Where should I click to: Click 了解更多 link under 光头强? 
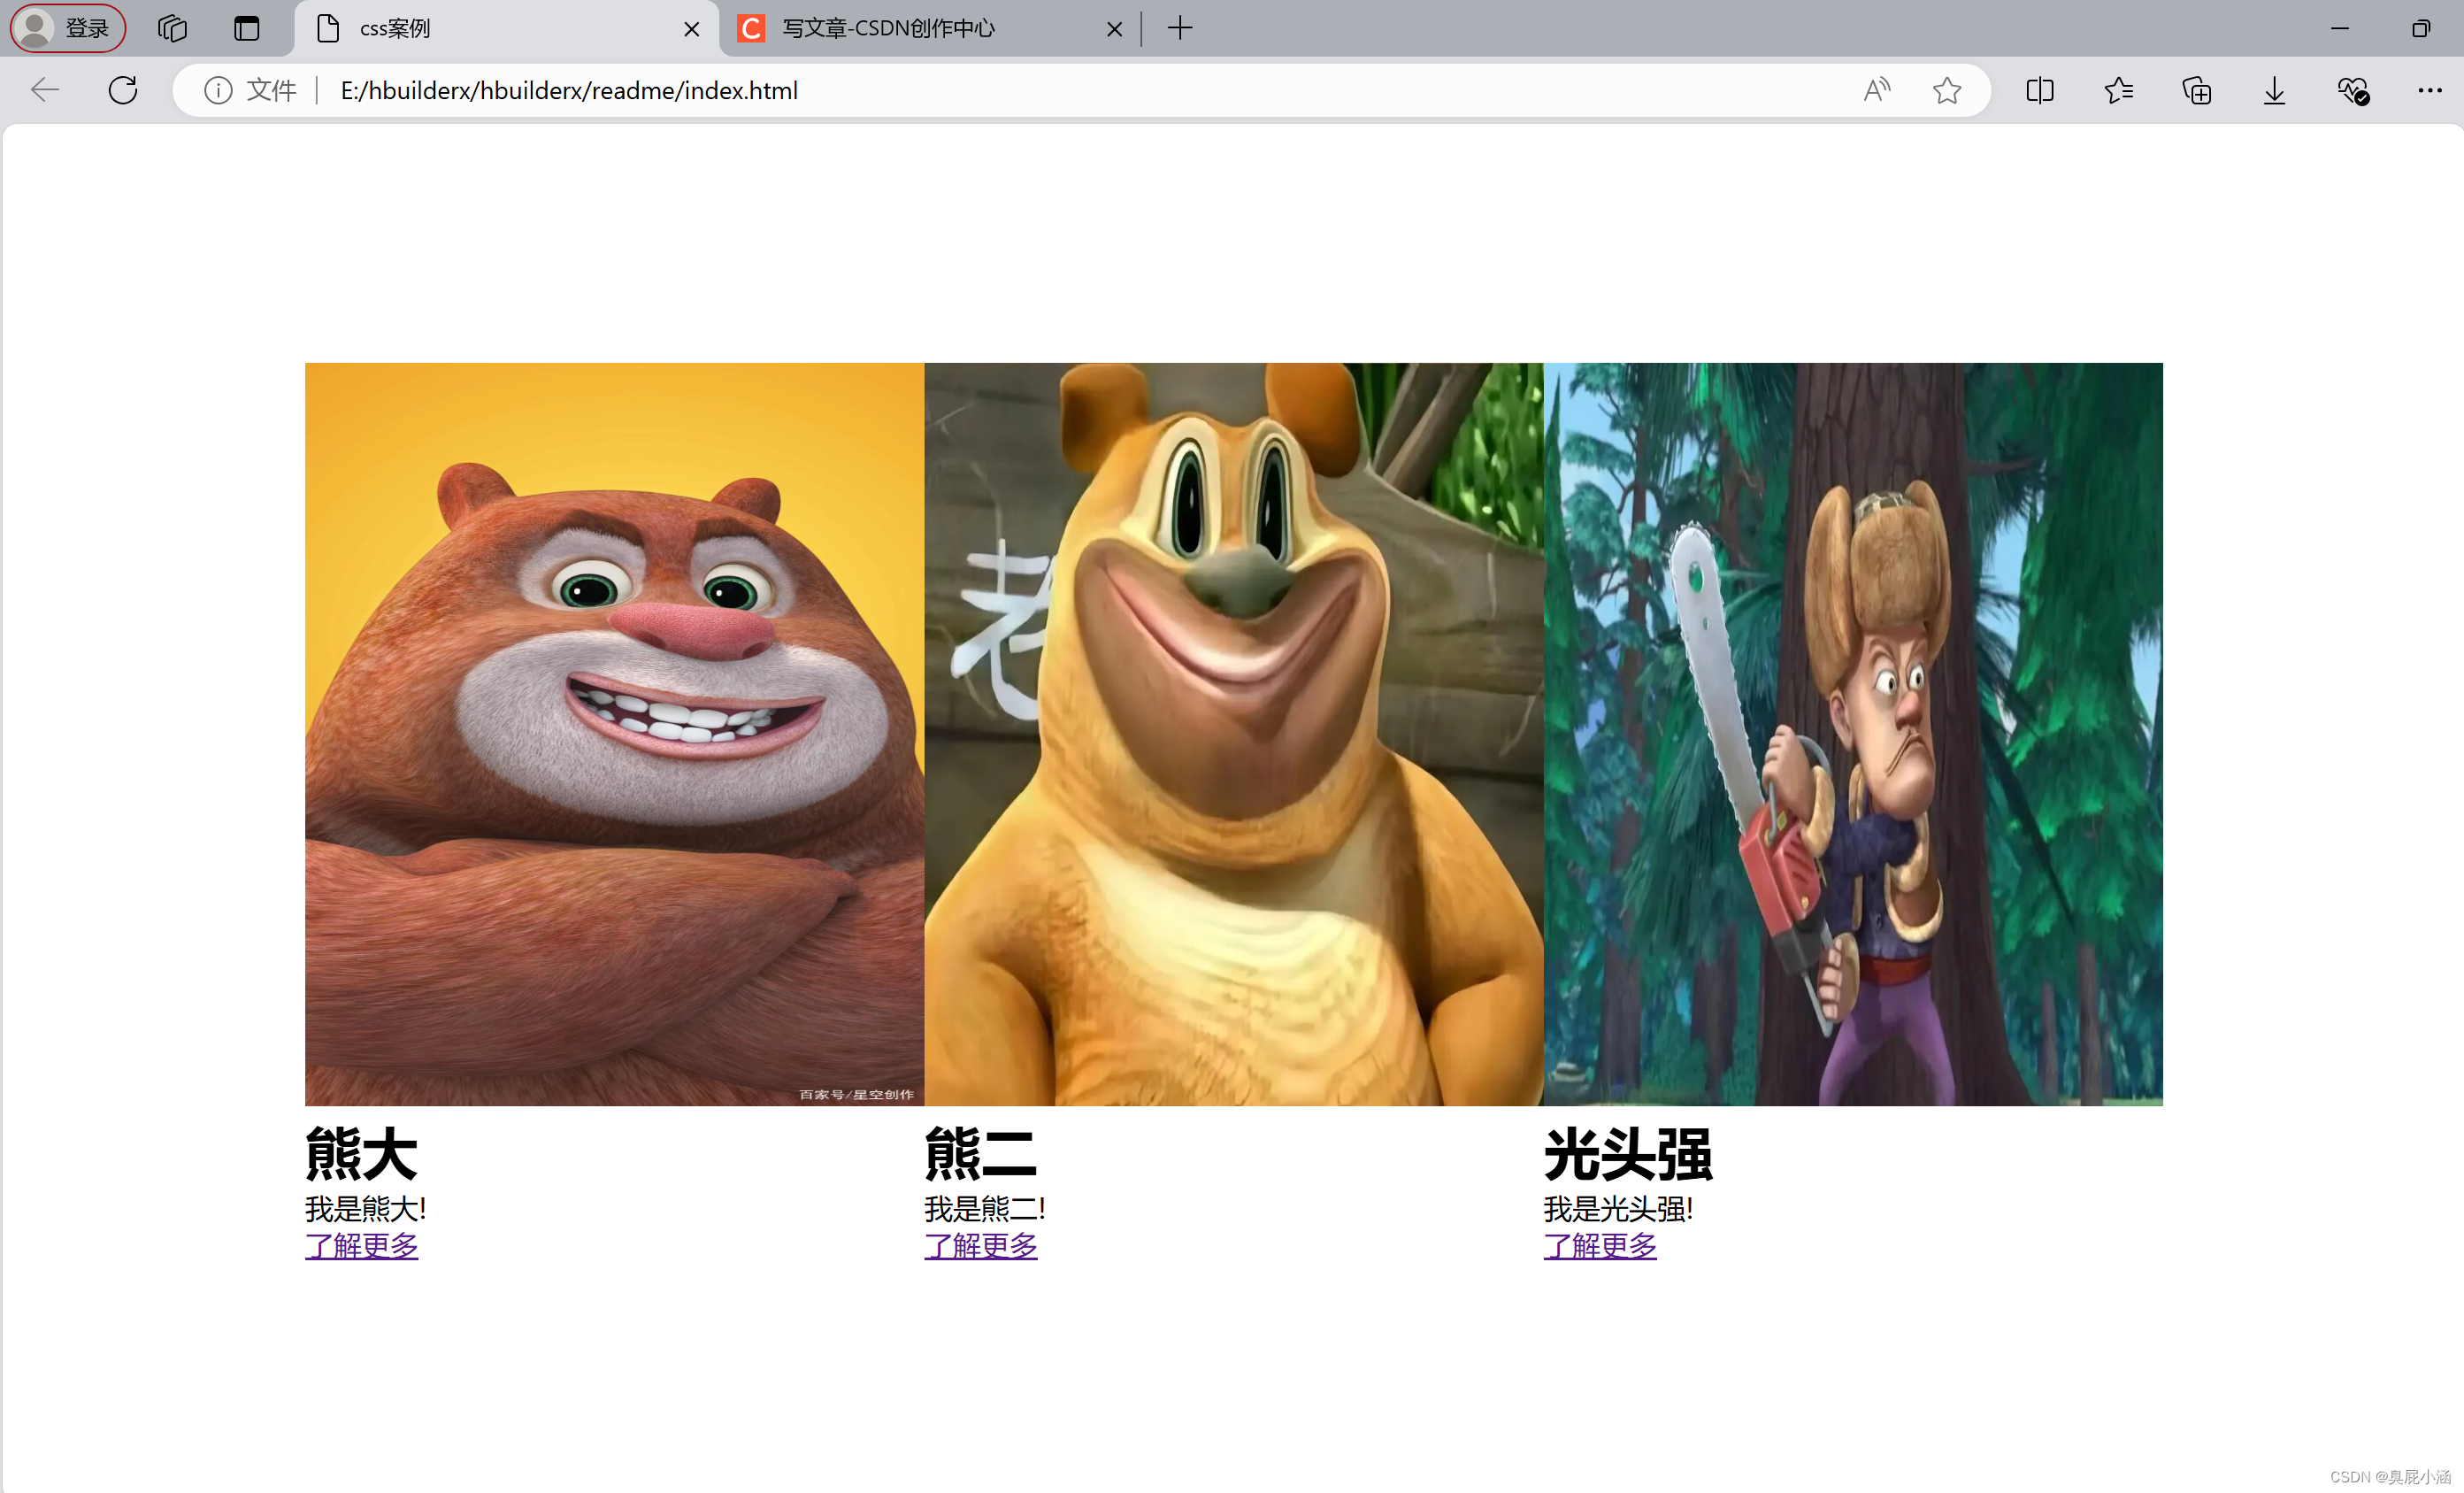coord(1599,1246)
